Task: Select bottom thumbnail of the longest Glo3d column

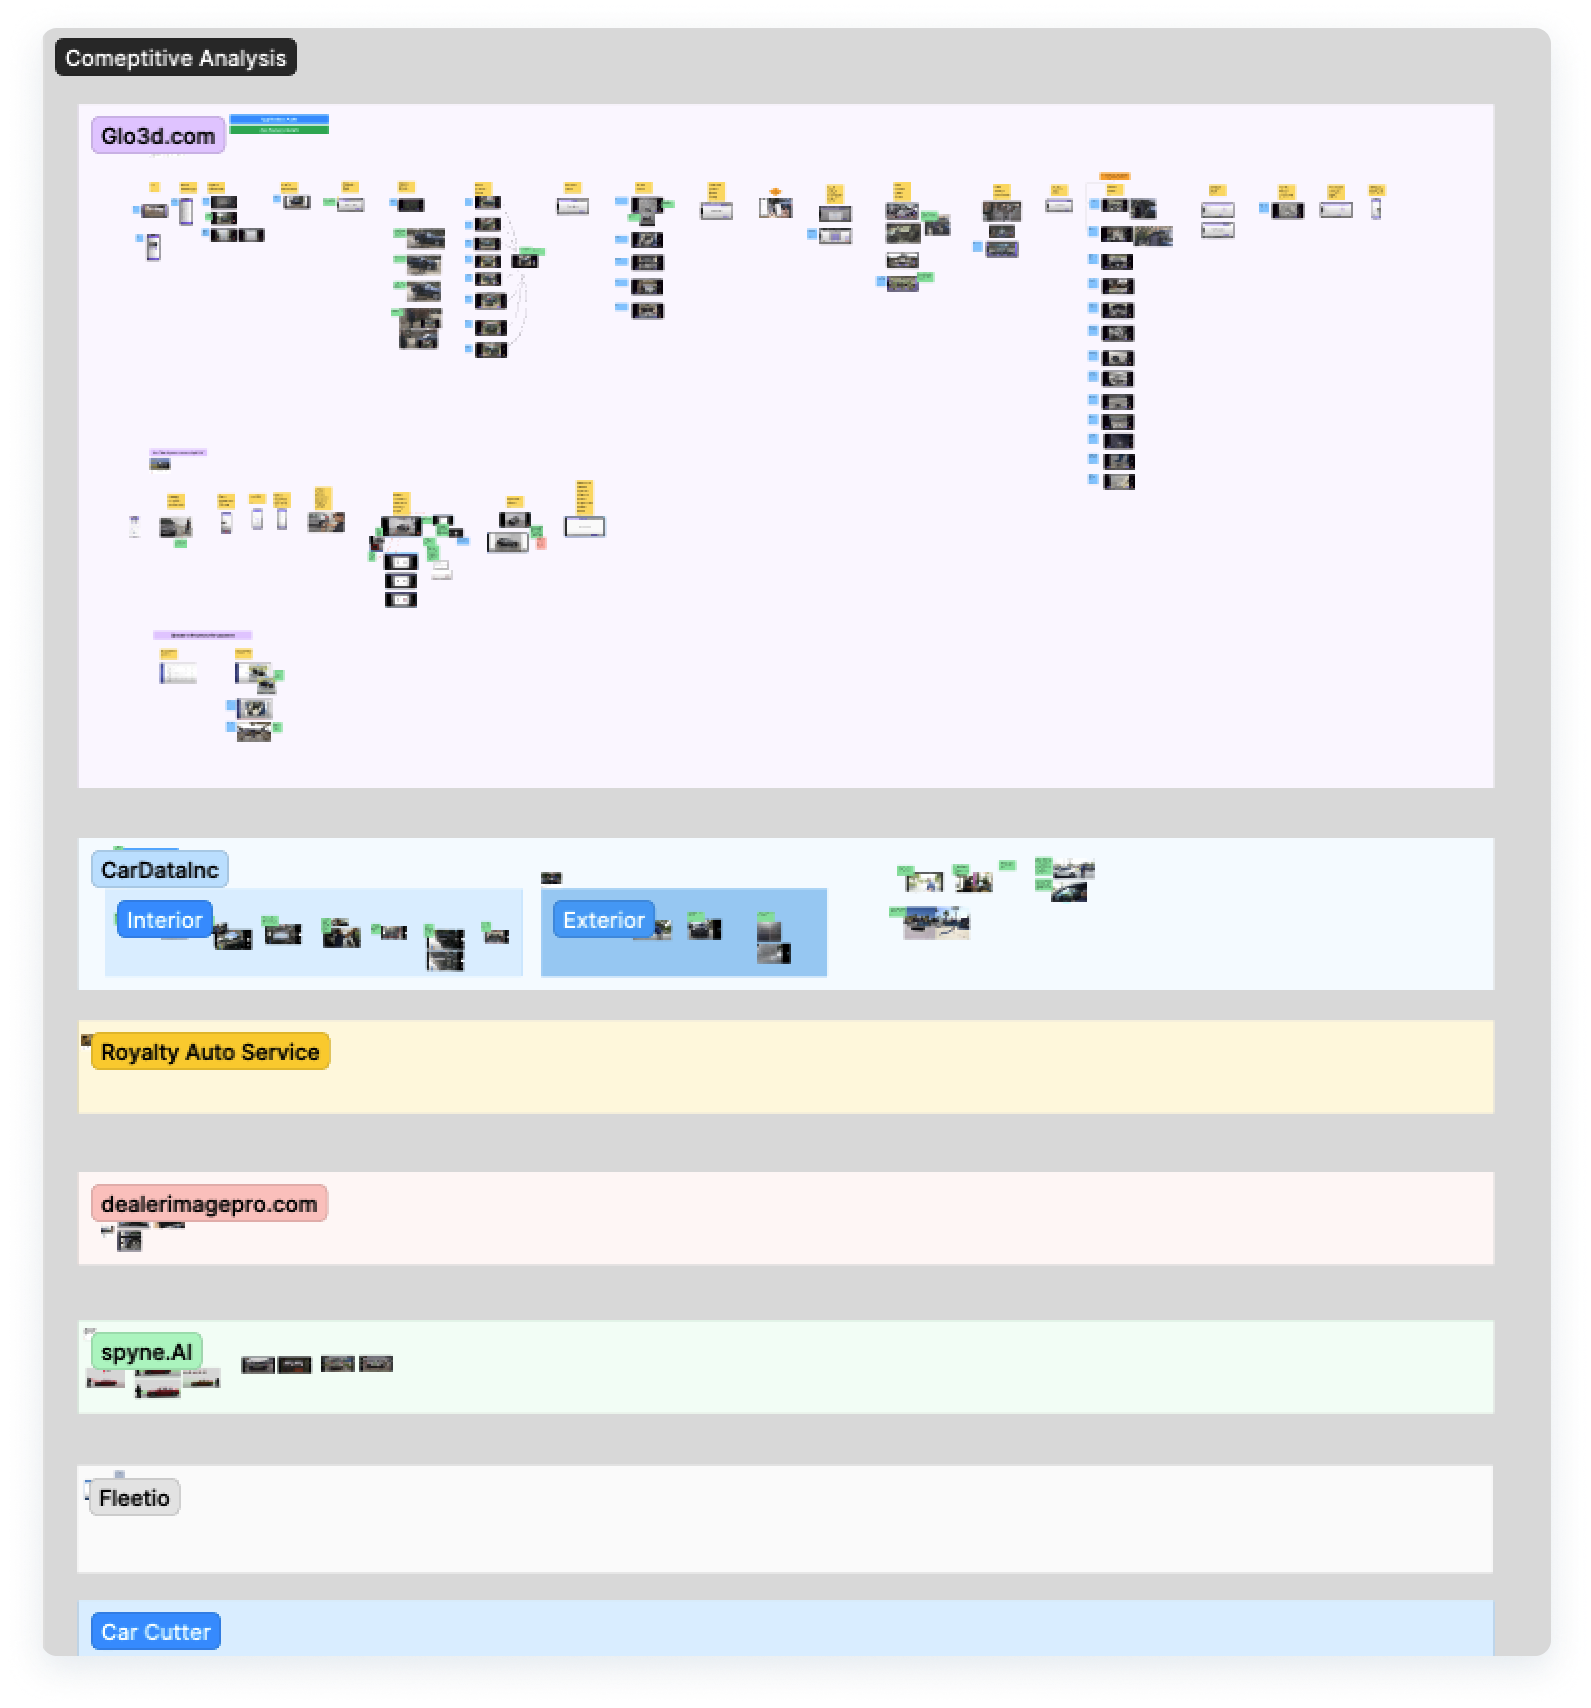Action: point(1118,482)
